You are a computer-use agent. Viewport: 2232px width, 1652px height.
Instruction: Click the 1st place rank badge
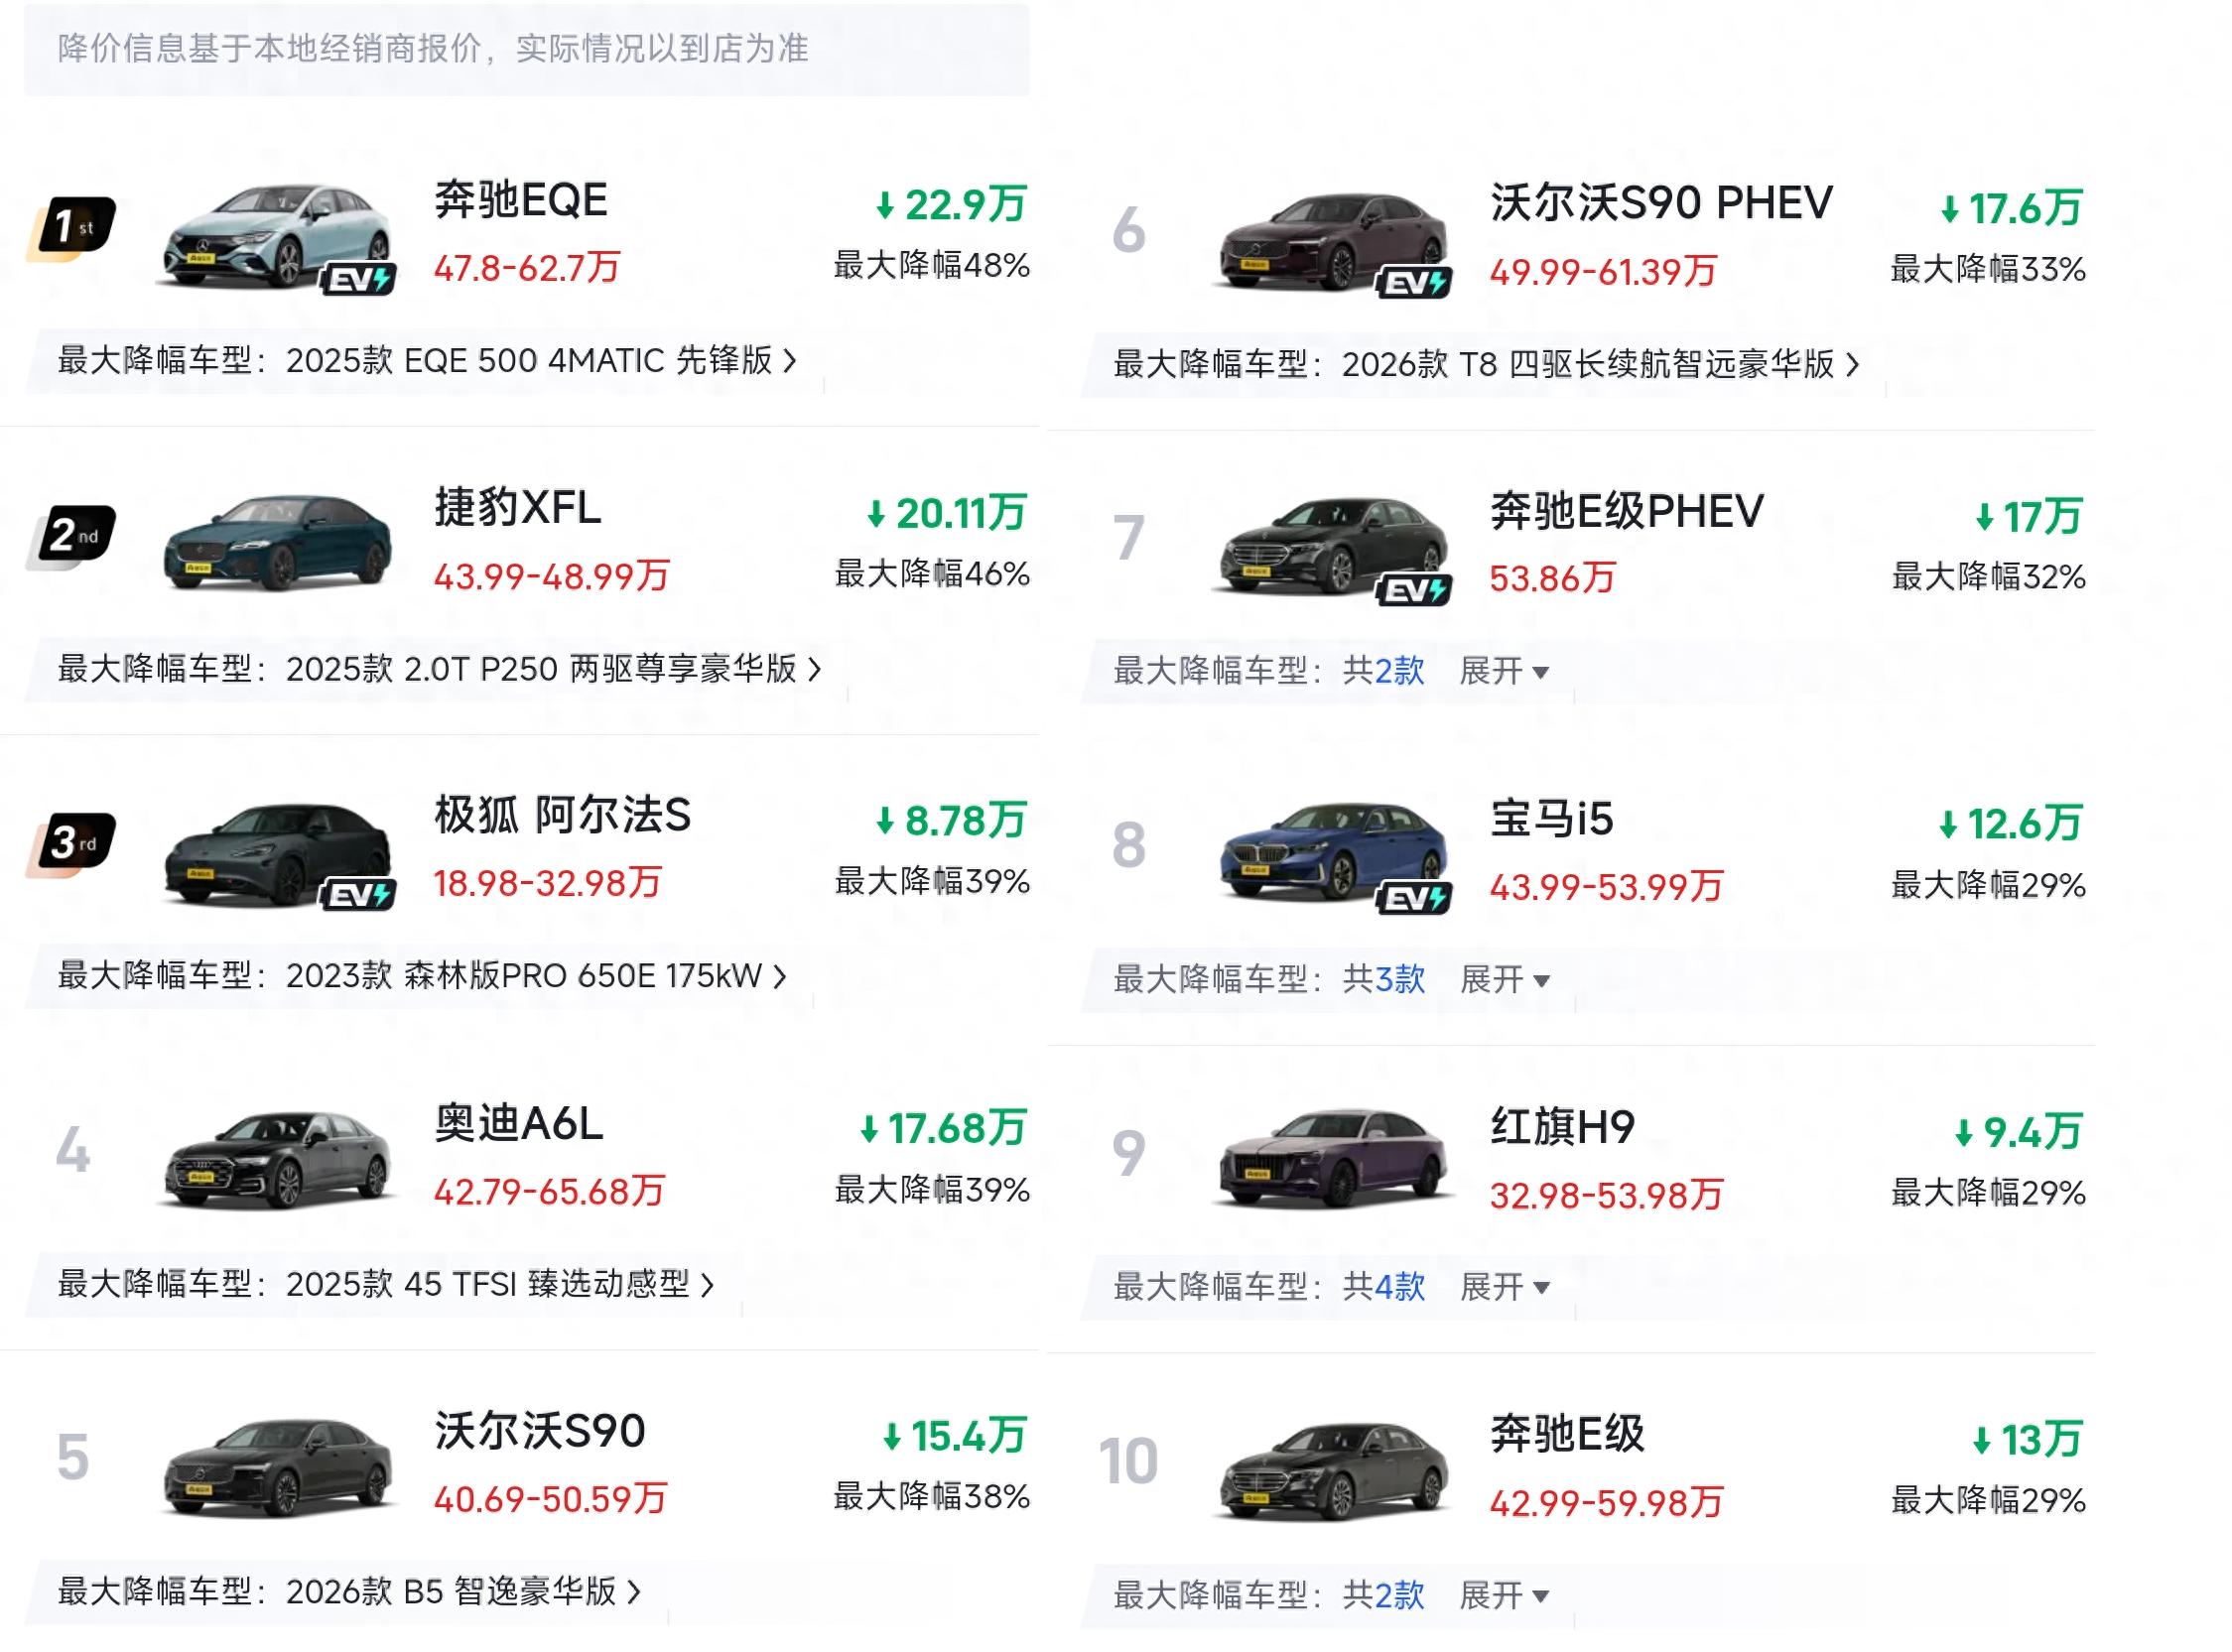click(x=72, y=227)
